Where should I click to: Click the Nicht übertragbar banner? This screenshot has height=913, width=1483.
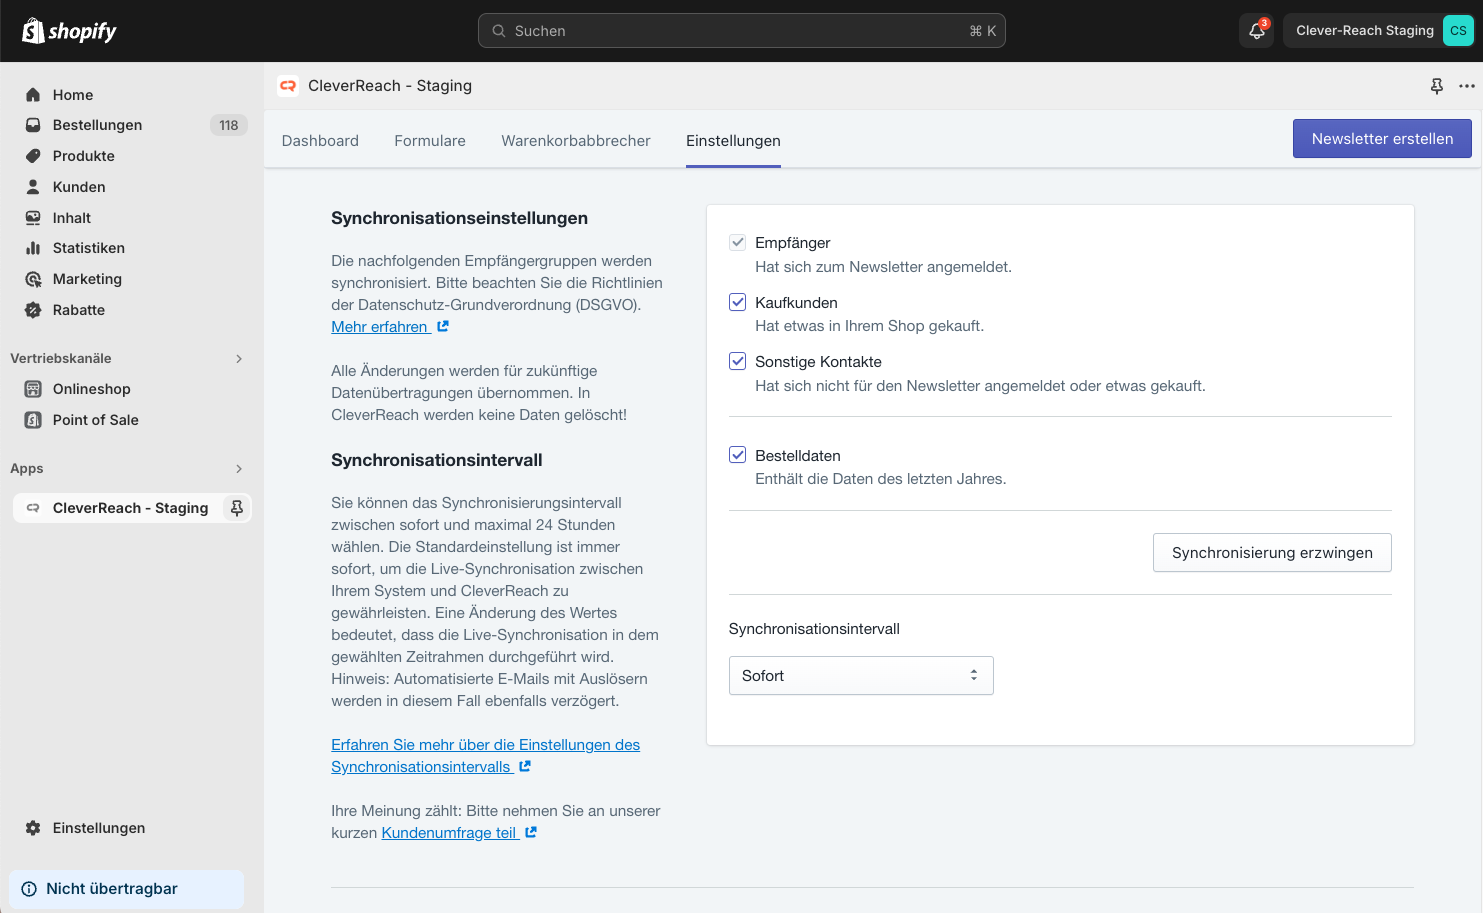point(126,889)
